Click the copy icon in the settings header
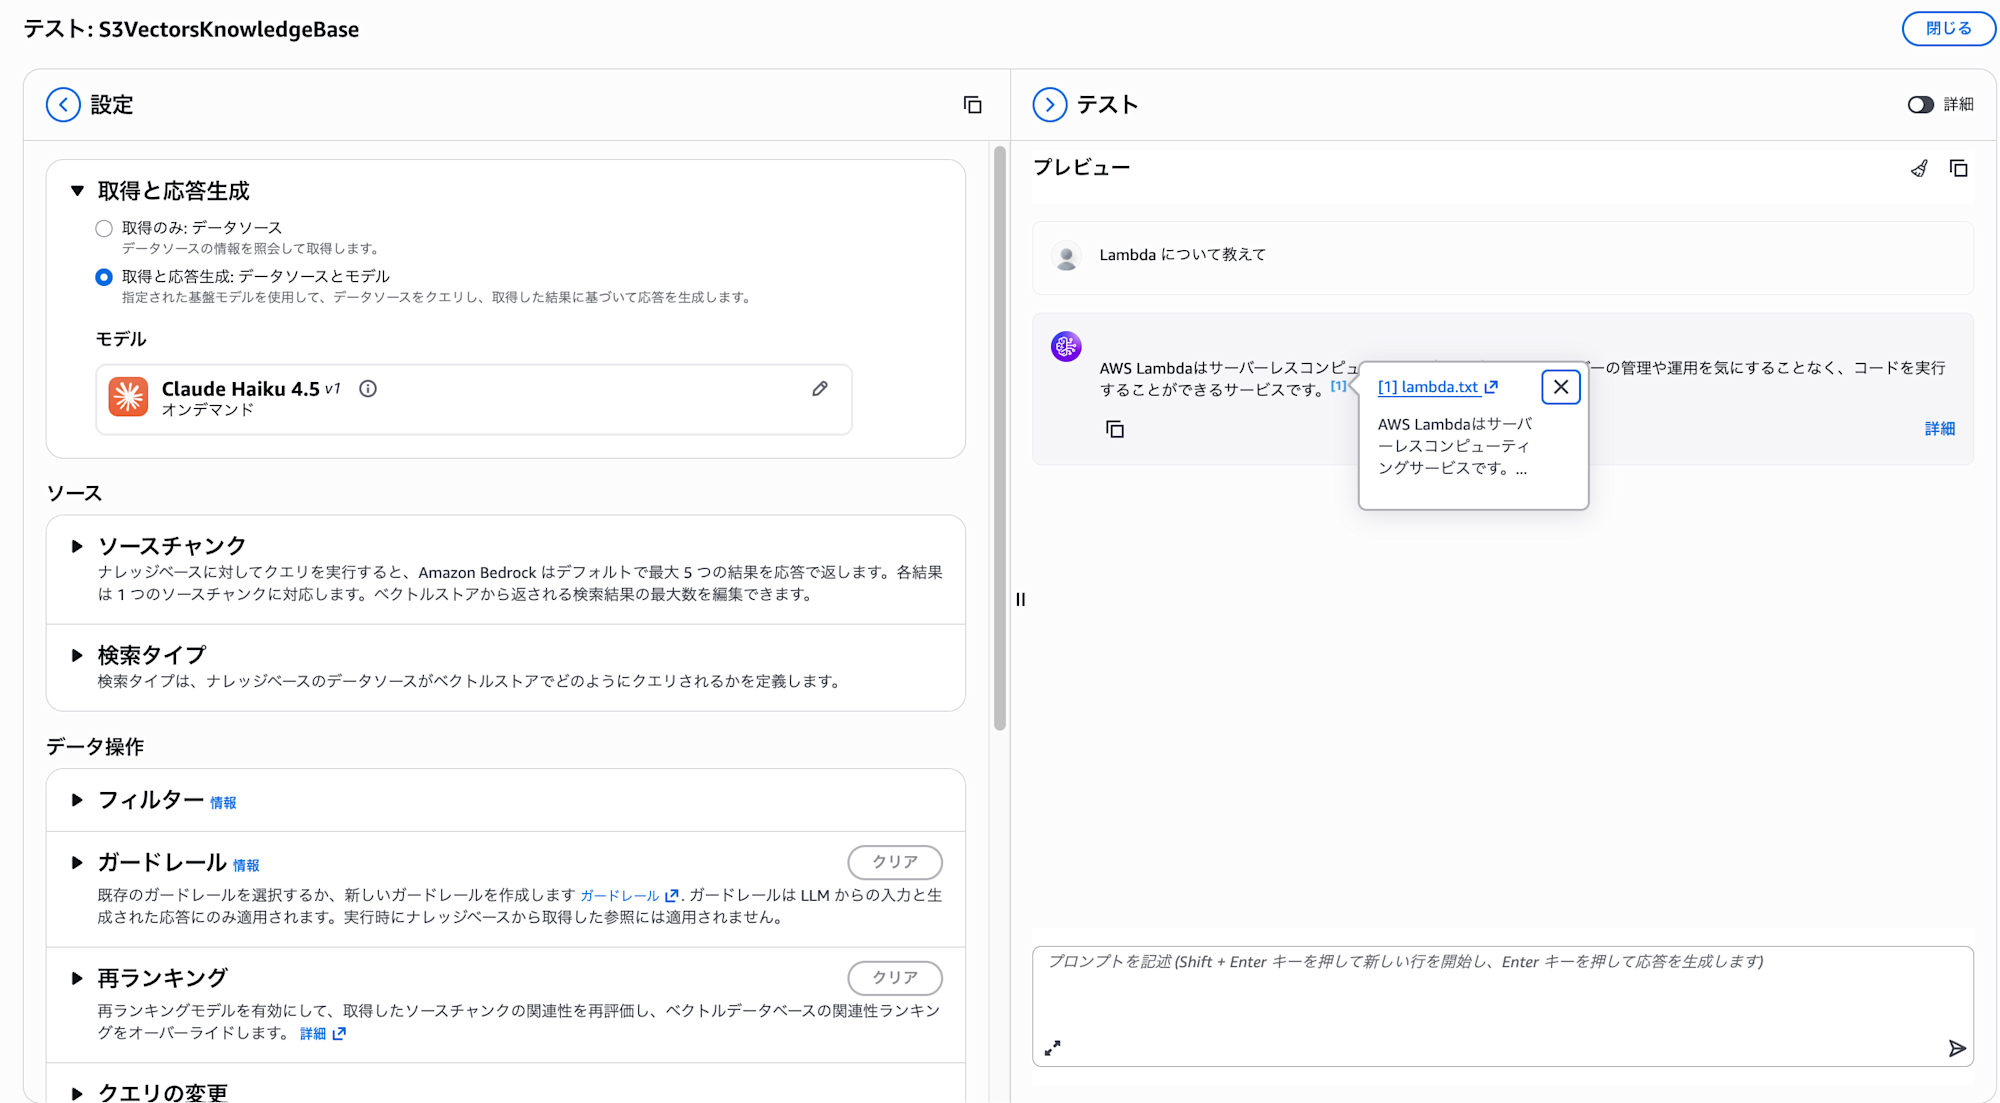2000x1103 pixels. pyautogui.click(x=972, y=105)
